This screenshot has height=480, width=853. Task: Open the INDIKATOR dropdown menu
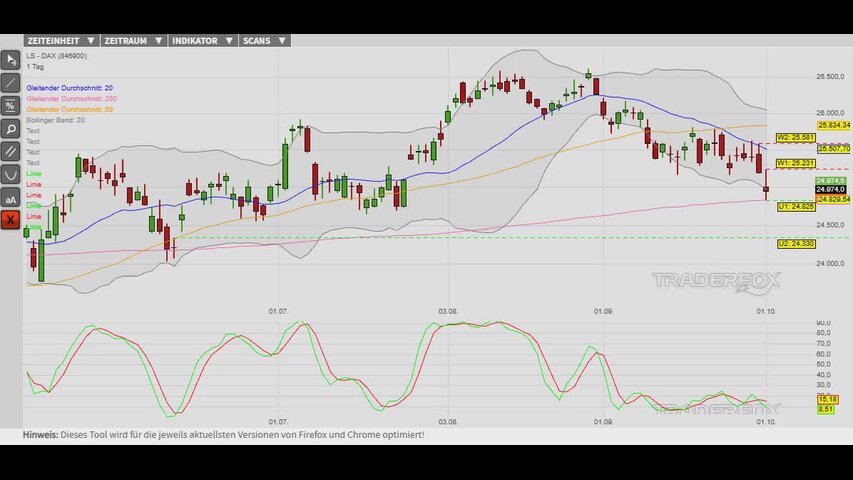click(203, 41)
